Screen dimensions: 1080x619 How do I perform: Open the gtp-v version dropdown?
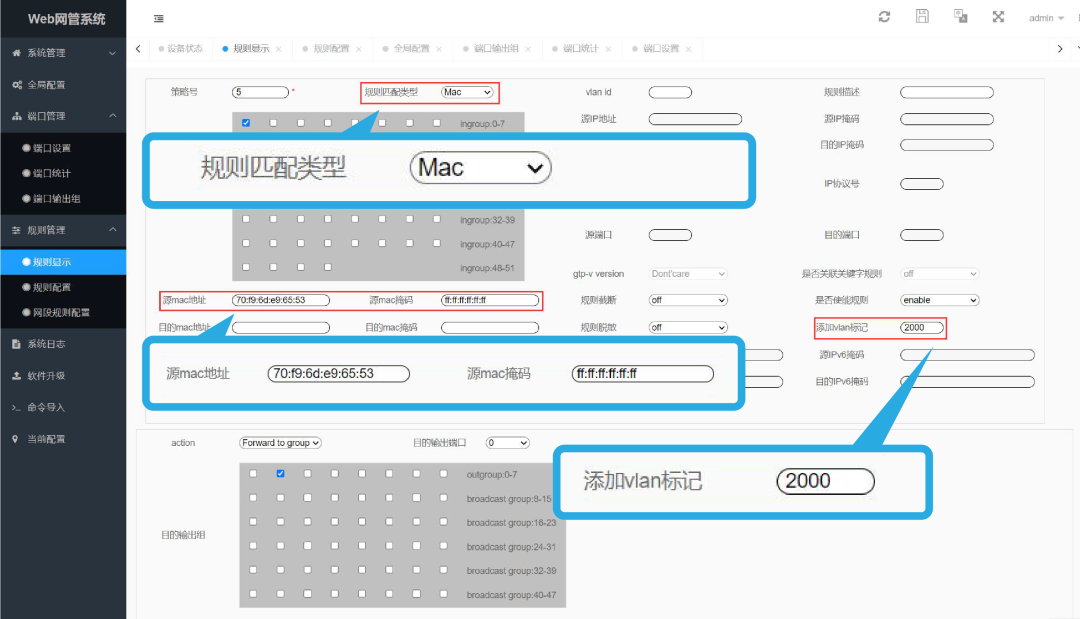[x=688, y=274]
